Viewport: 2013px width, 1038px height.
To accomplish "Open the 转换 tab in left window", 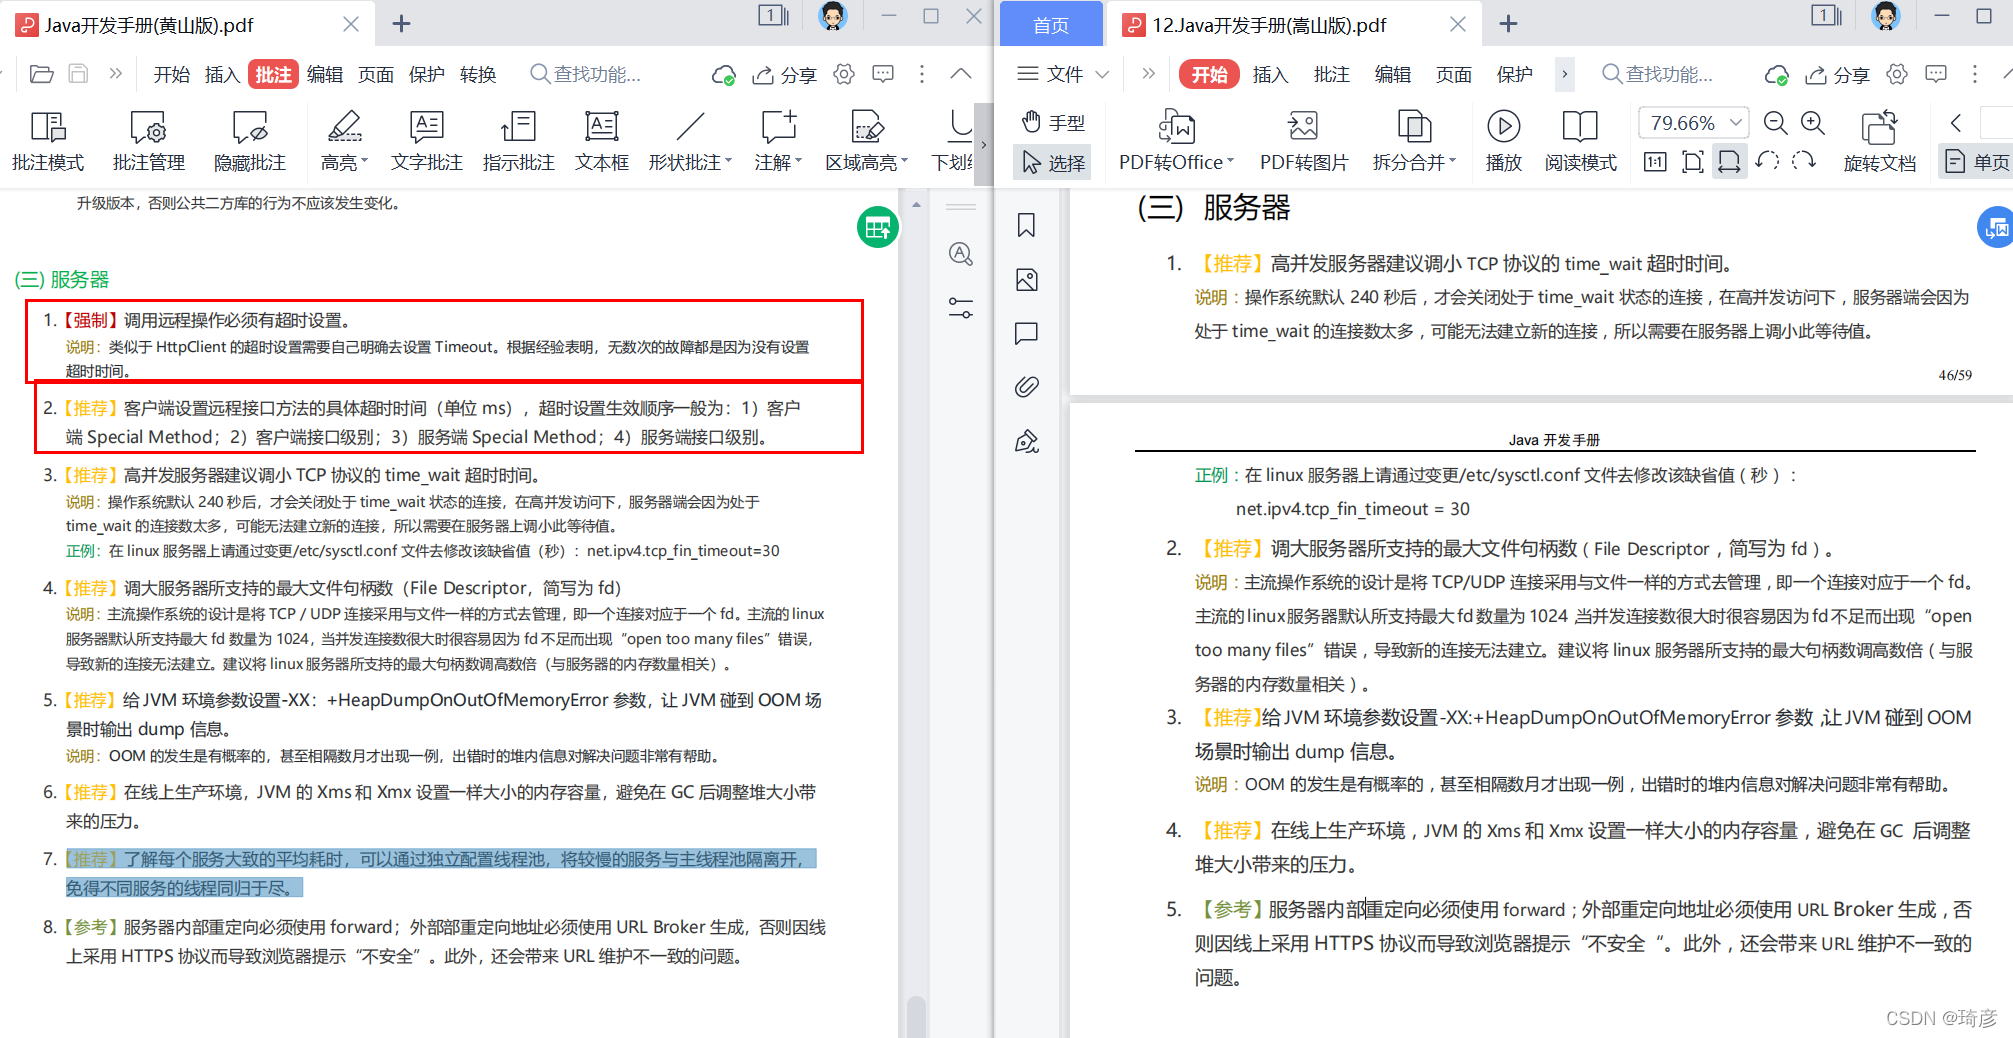I will click(x=478, y=75).
